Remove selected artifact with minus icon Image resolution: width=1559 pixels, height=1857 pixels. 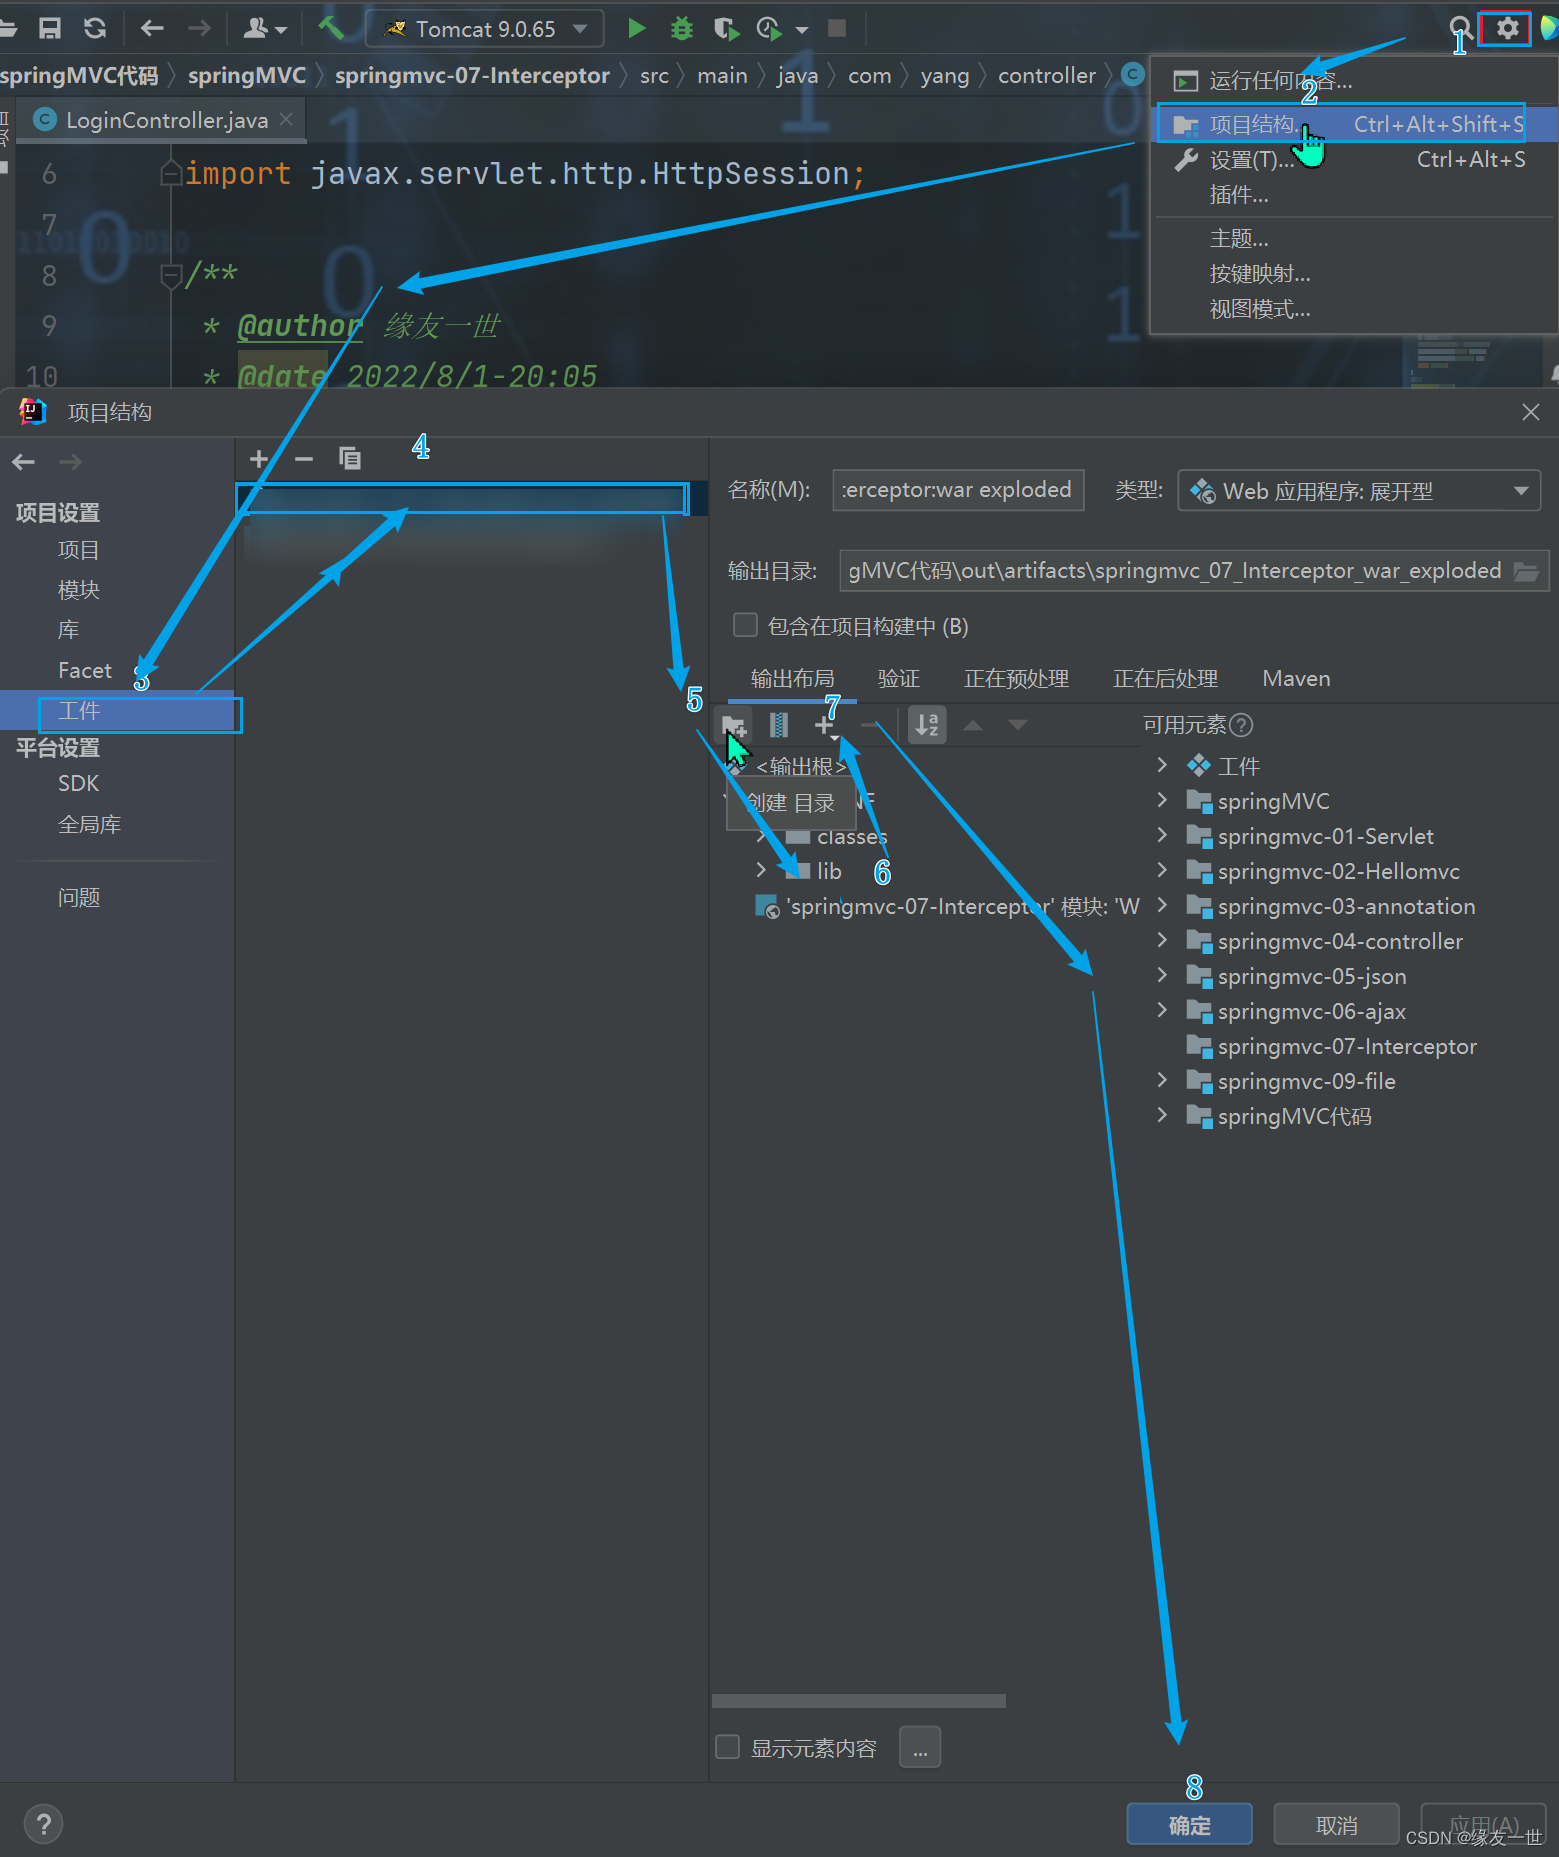[x=304, y=459]
